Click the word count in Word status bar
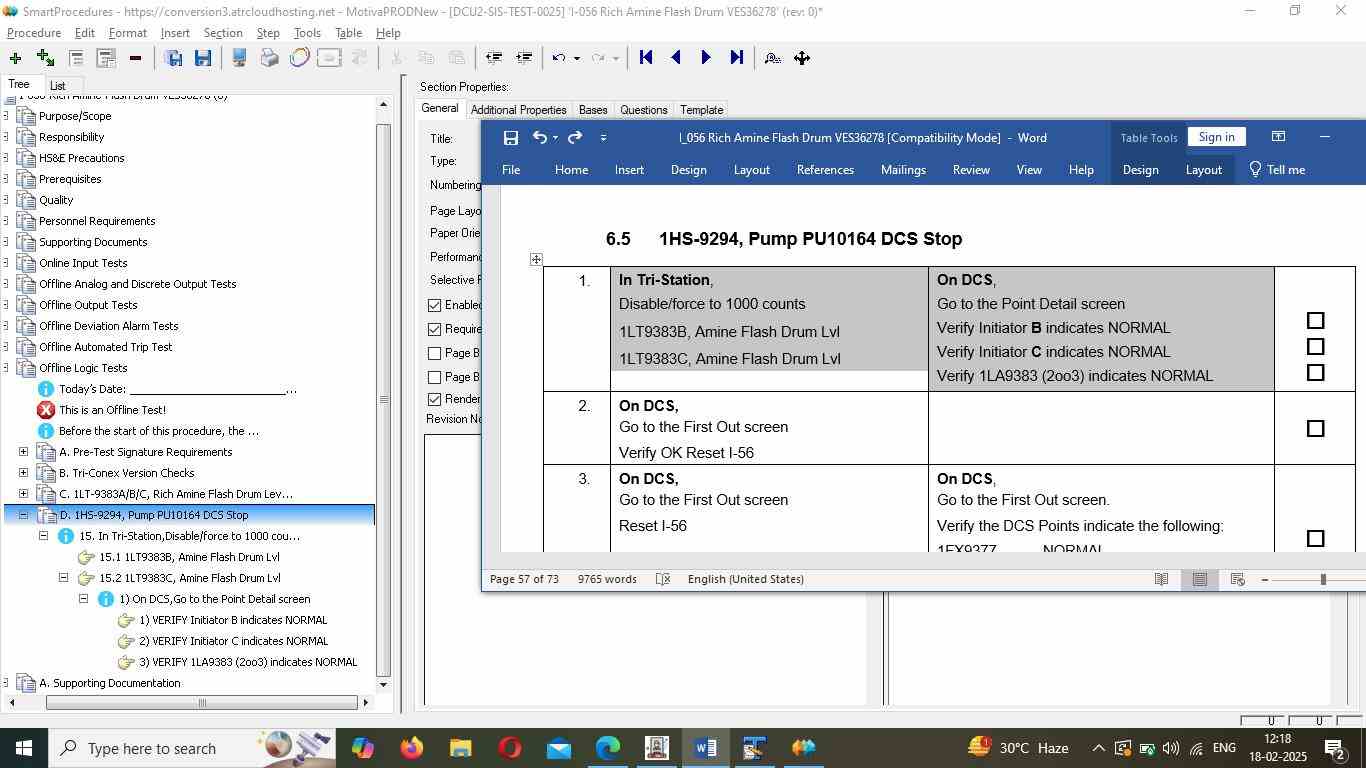 click(x=607, y=579)
